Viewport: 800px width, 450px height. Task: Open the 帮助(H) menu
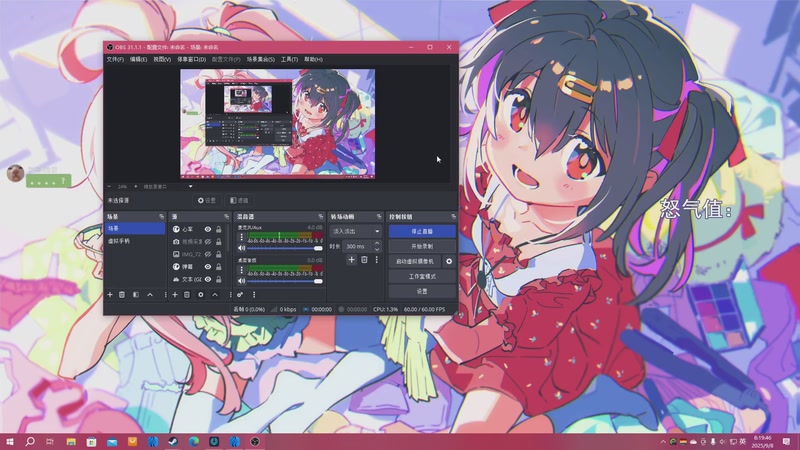[313, 60]
